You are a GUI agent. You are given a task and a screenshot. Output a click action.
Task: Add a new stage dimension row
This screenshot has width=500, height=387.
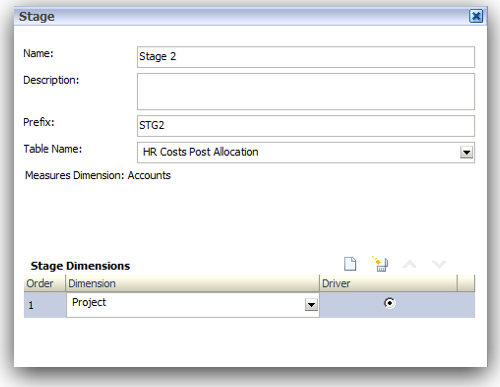[x=350, y=264]
